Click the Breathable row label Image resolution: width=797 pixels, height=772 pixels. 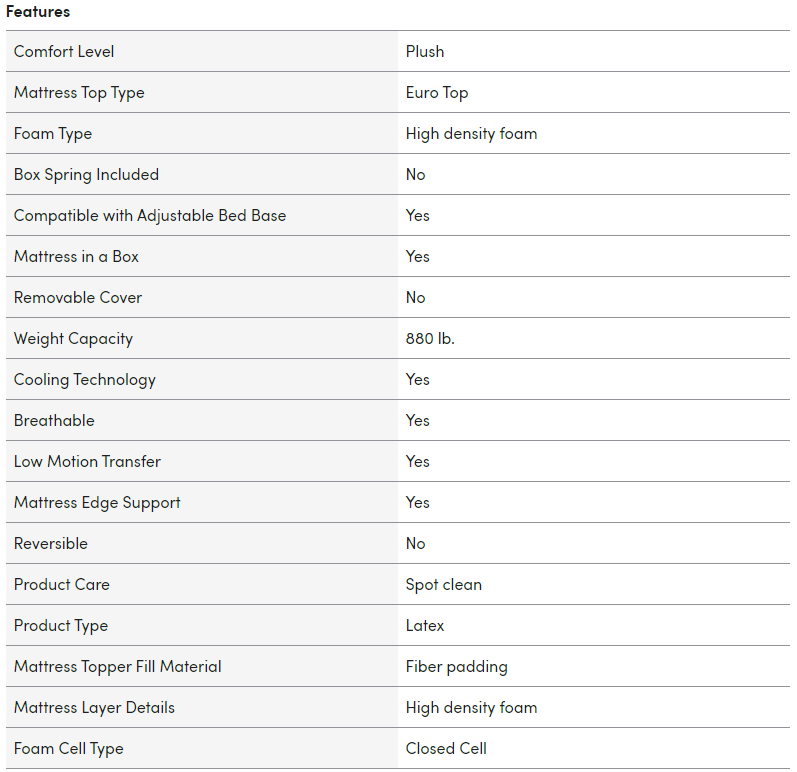coord(54,420)
